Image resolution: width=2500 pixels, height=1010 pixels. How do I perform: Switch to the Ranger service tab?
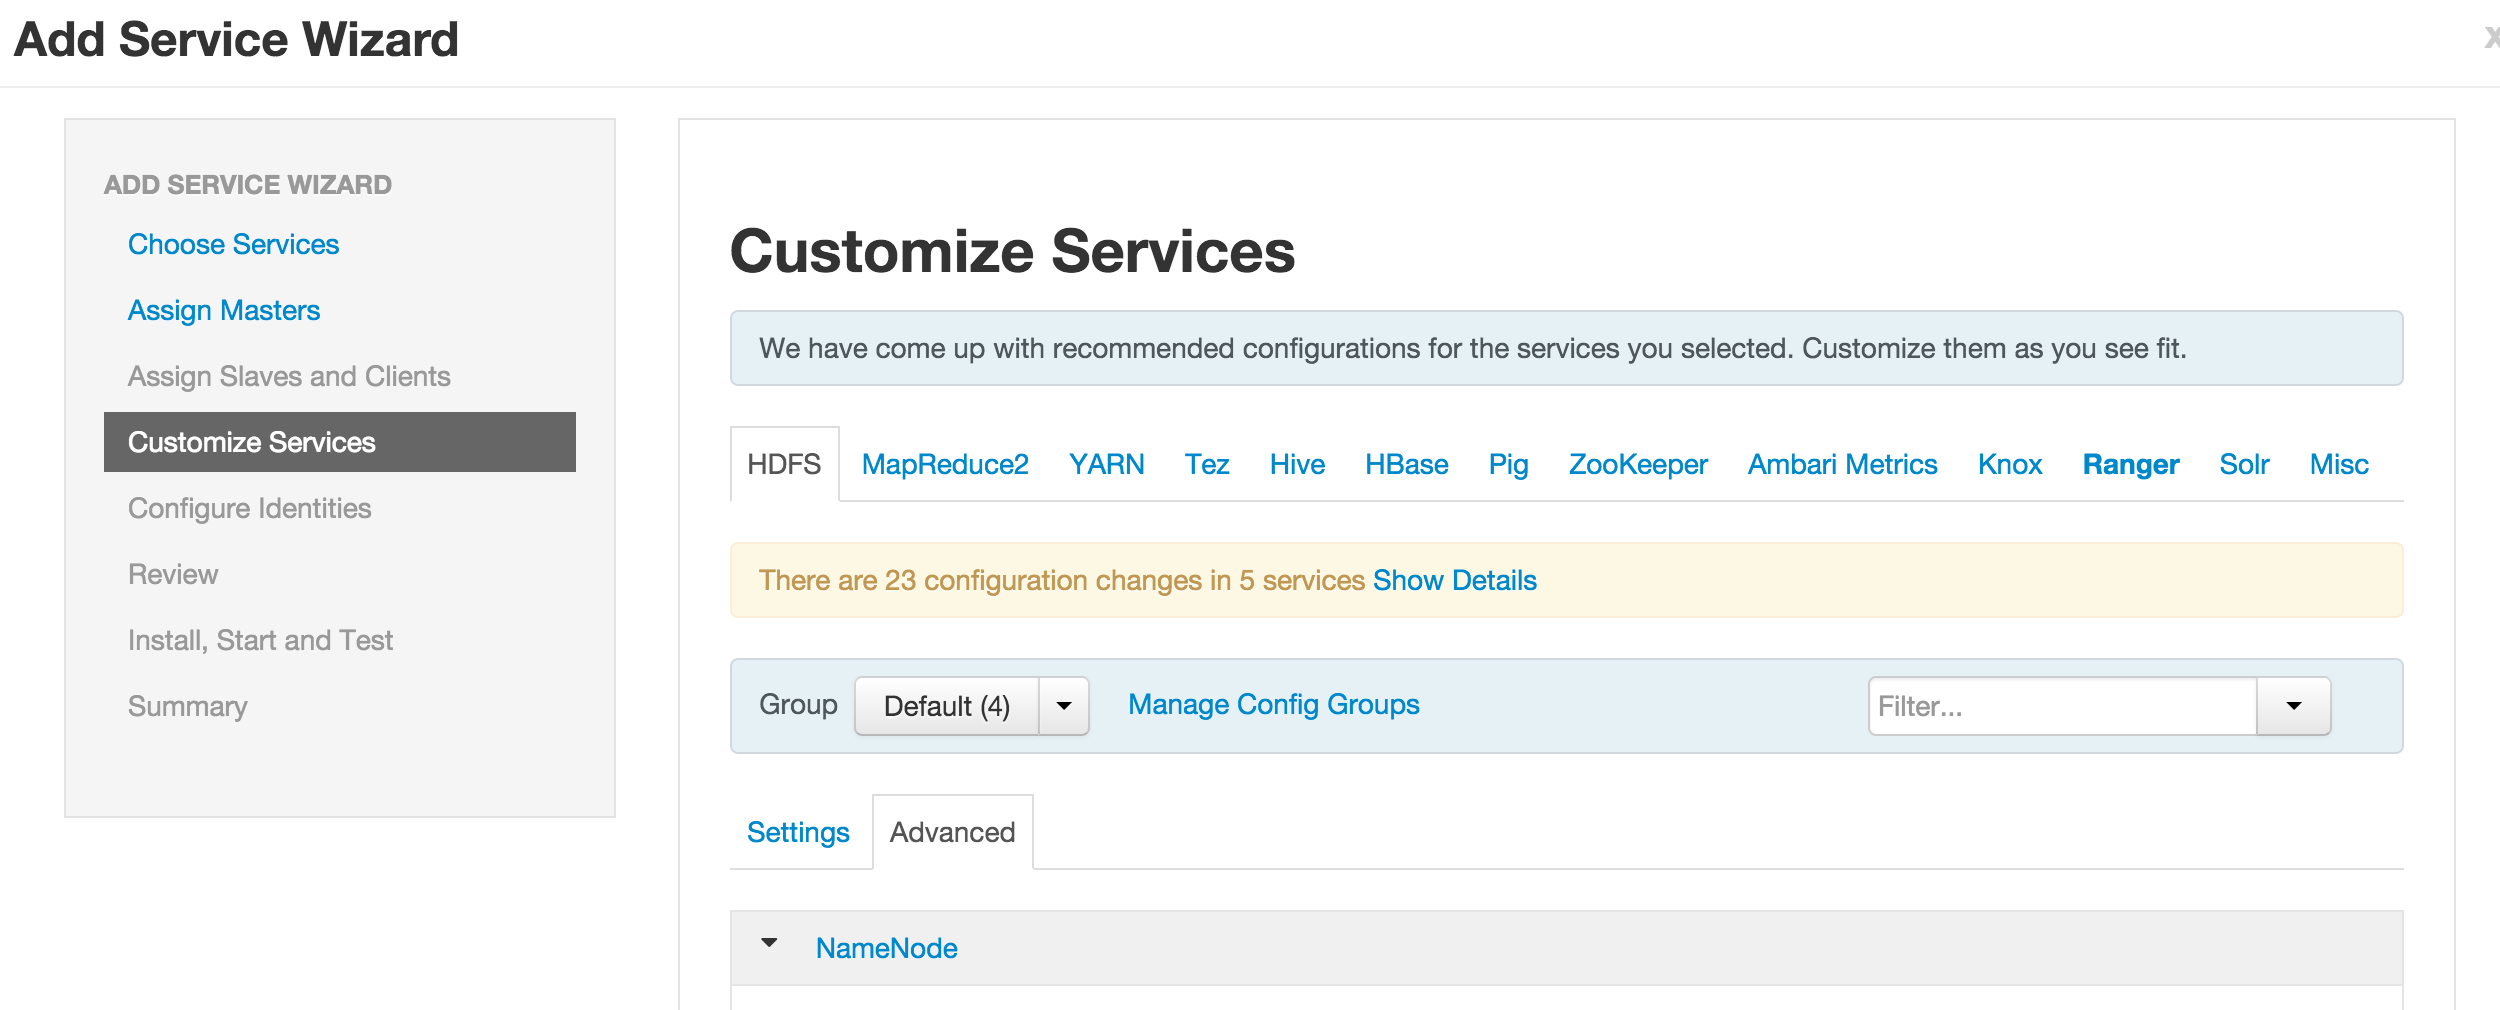[x=2130, y=465]
